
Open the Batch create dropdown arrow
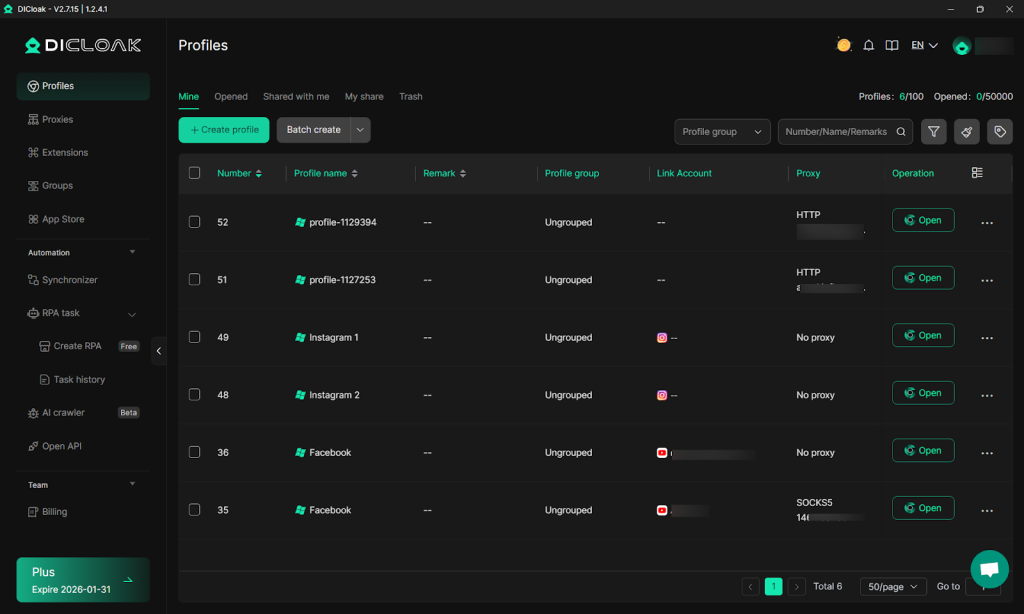pyautogui.click(x=360, y=130)
